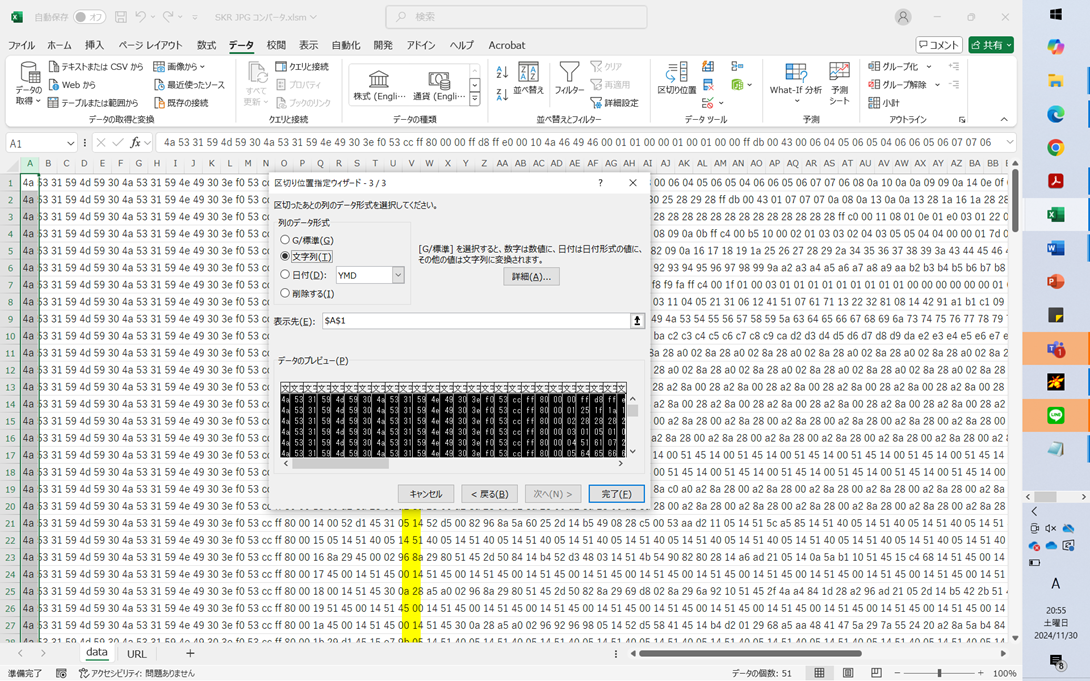This screenshot has width=1090, height=681.
Task: Open Excel from the Windows taskbar
Action: [x=1055, y=215]
